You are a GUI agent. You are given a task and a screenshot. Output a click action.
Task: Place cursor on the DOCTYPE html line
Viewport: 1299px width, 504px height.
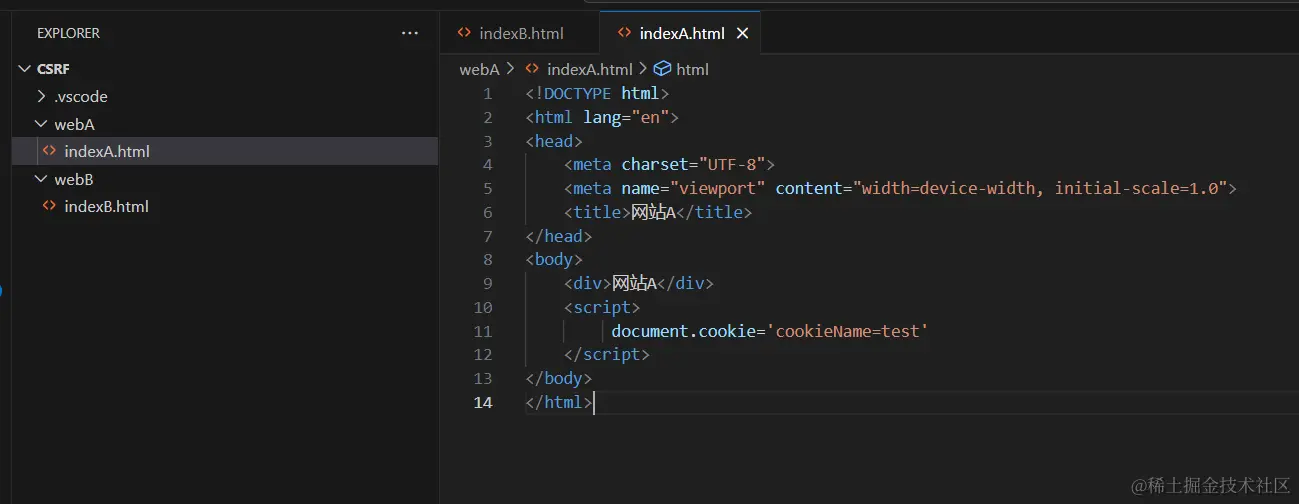point(597,93)
